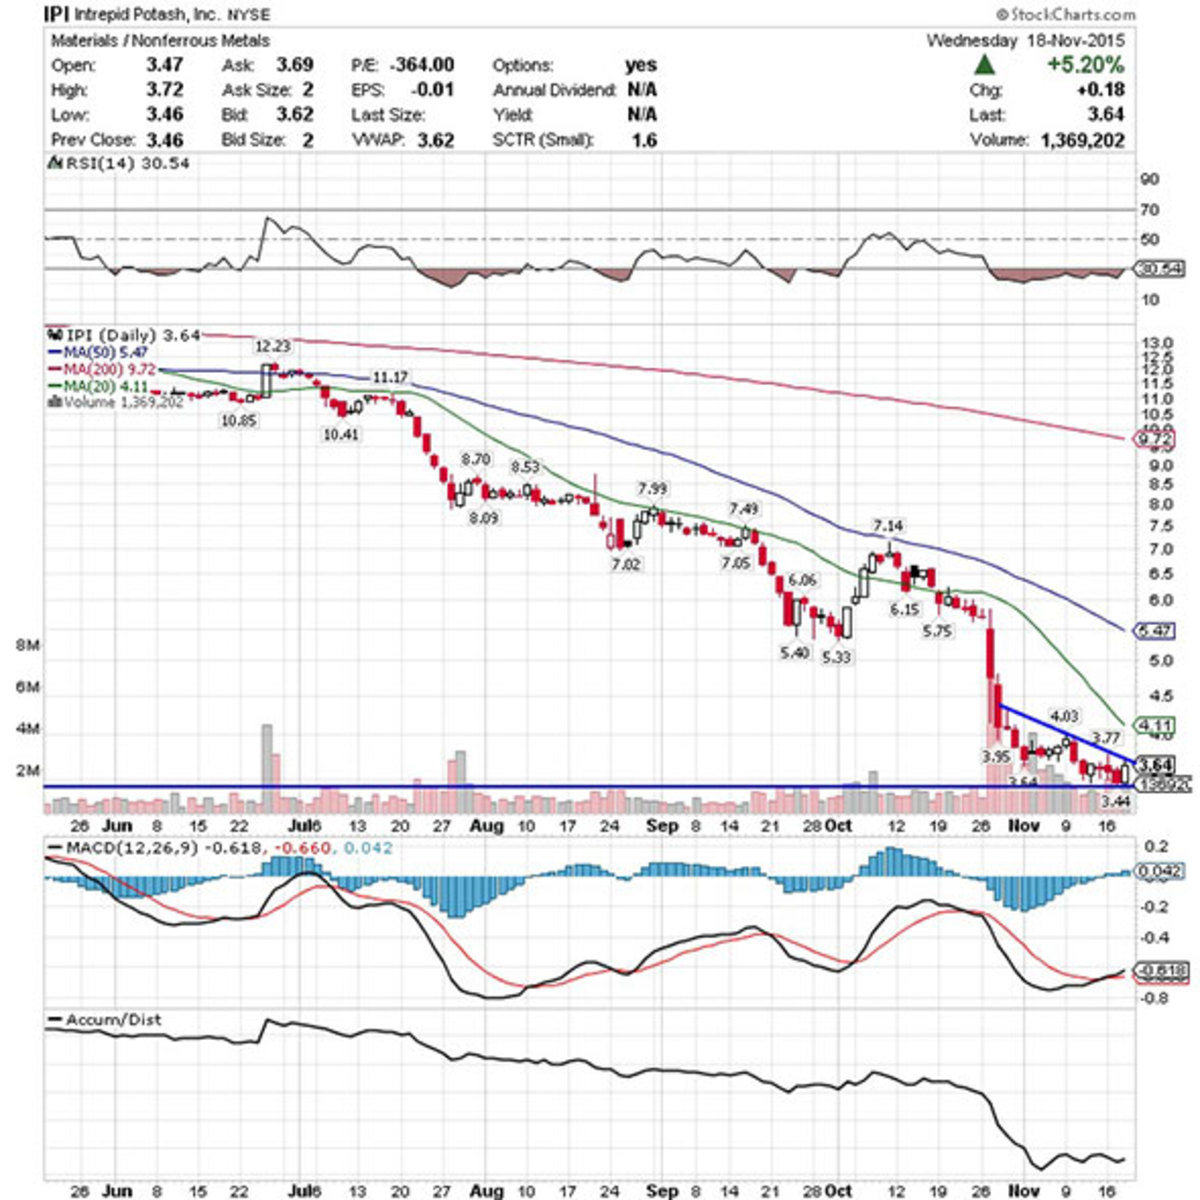Click the 10.85 price low annotation
This screenshot has width=1200, height=1200.
238,421
